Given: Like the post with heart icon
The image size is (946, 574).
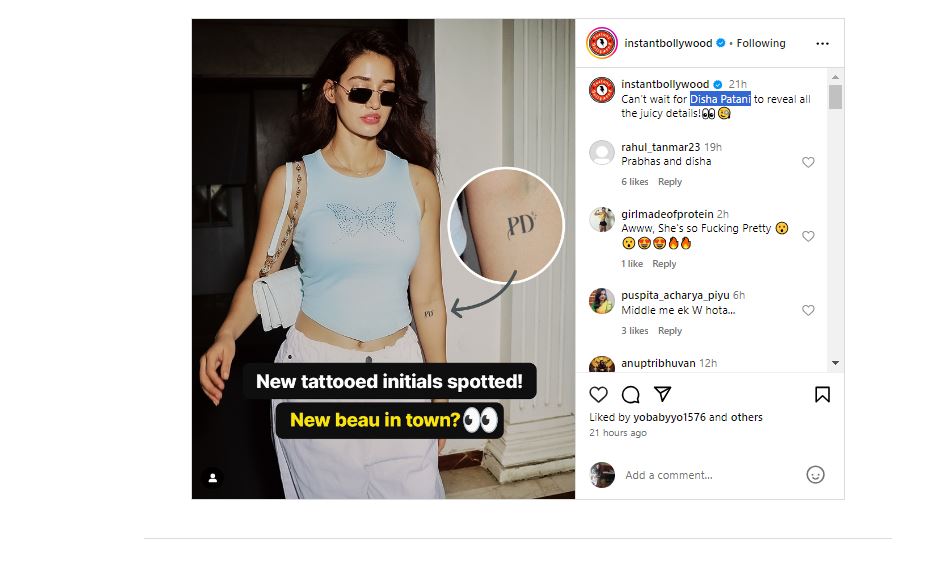Looking at the screenshot, I should pyautogui.click(x=598, y=395).
